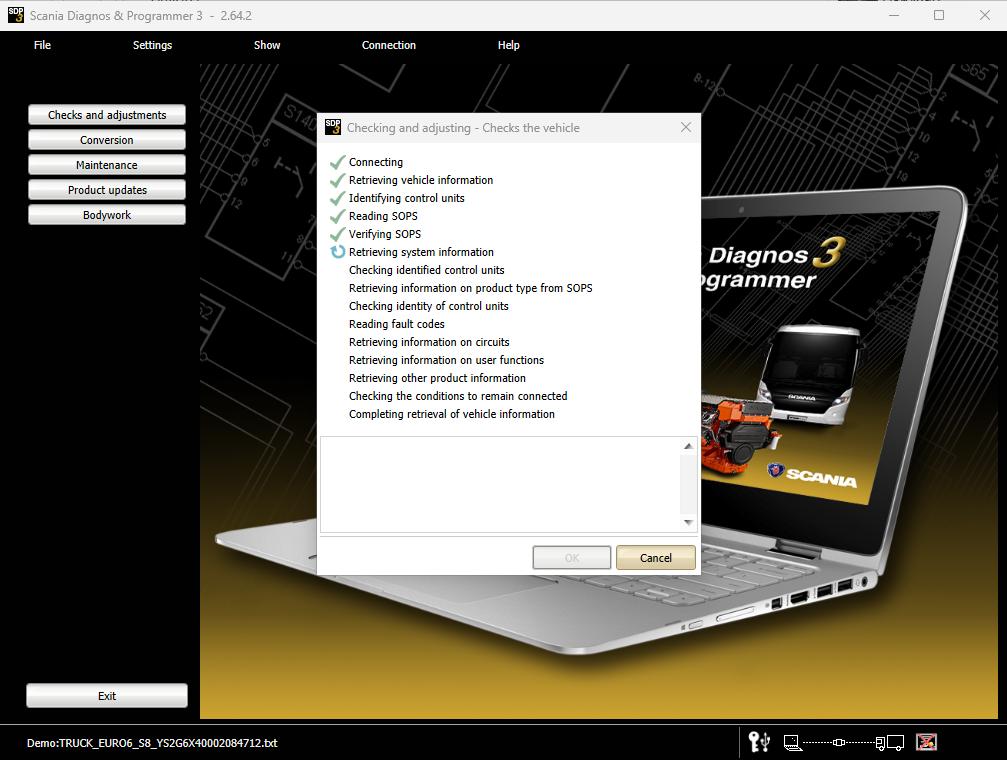Screen dimensions: 1007x760
Task: Click the Verifying SOPS step
Action: tap(385, 234)
